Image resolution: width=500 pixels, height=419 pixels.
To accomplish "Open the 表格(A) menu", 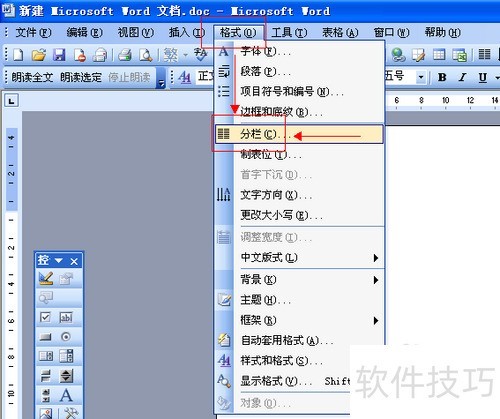I will (340, 32).
